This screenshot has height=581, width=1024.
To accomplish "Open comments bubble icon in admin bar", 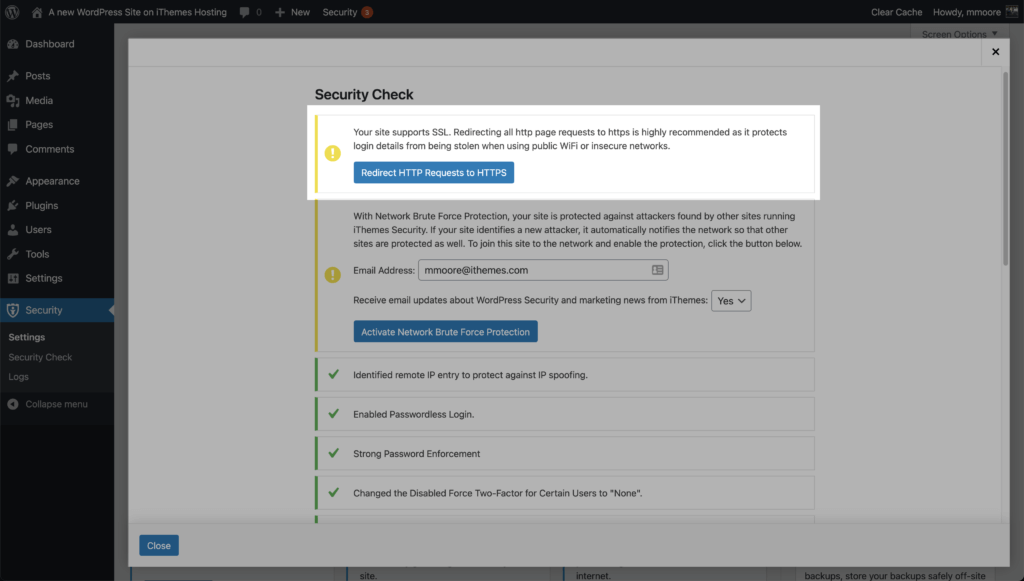I will pos(244,12).
